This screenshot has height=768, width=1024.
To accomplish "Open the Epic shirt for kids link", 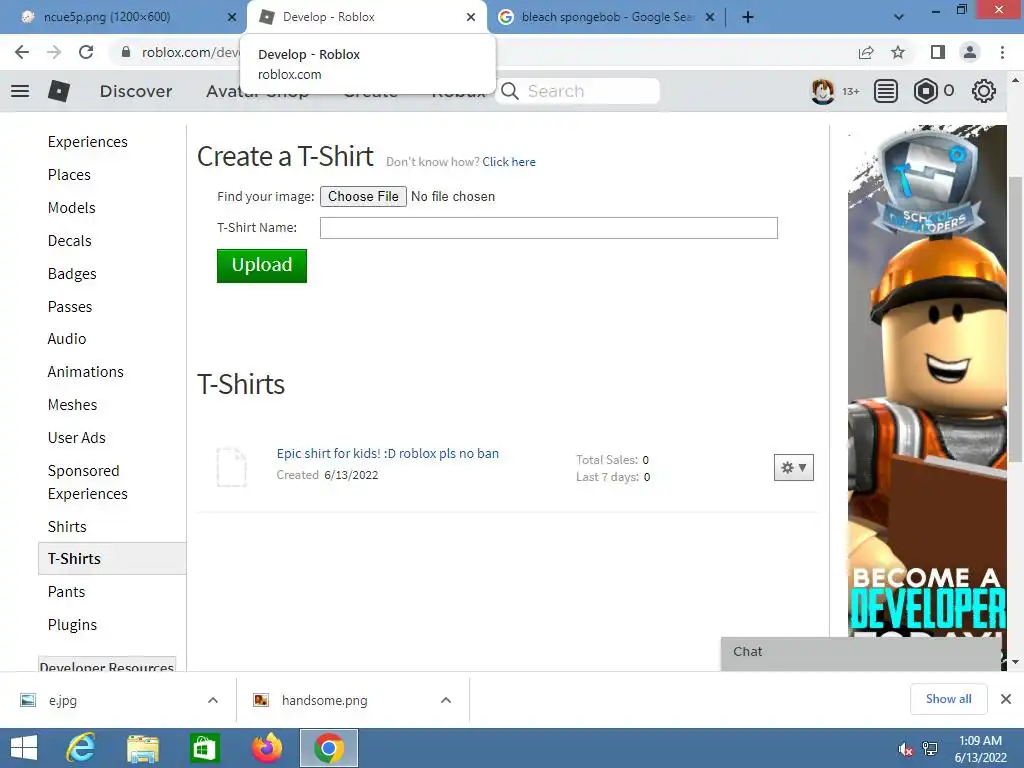I will [x=387, y=453].
